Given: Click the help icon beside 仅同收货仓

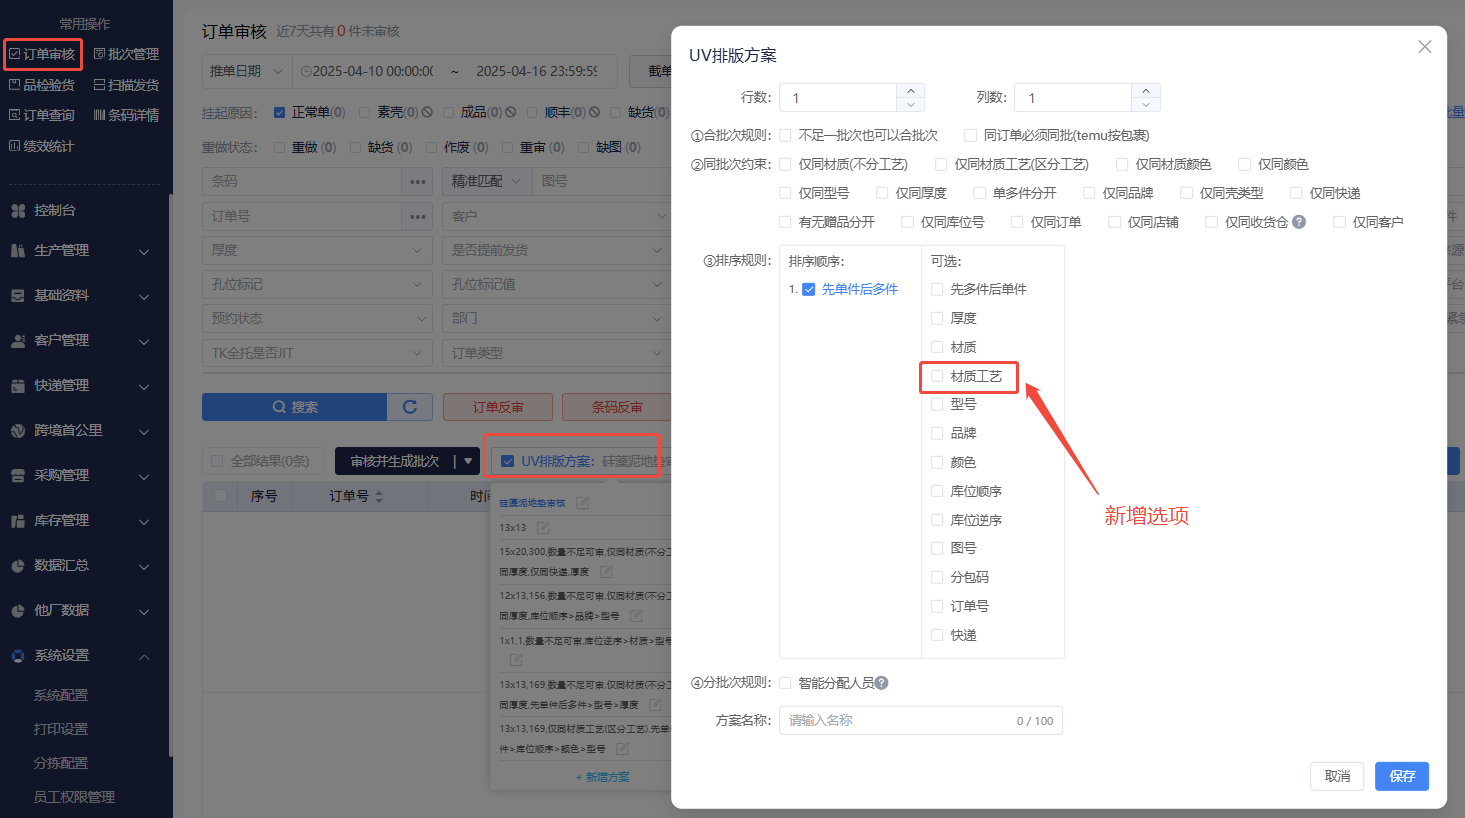Looking at the screenshot, I should [1299, 222].
